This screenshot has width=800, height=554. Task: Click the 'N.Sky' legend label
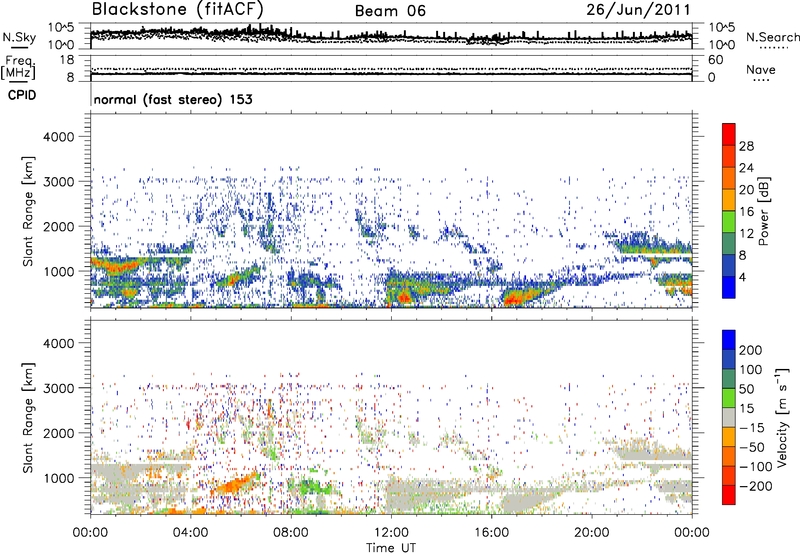(19, 37)
